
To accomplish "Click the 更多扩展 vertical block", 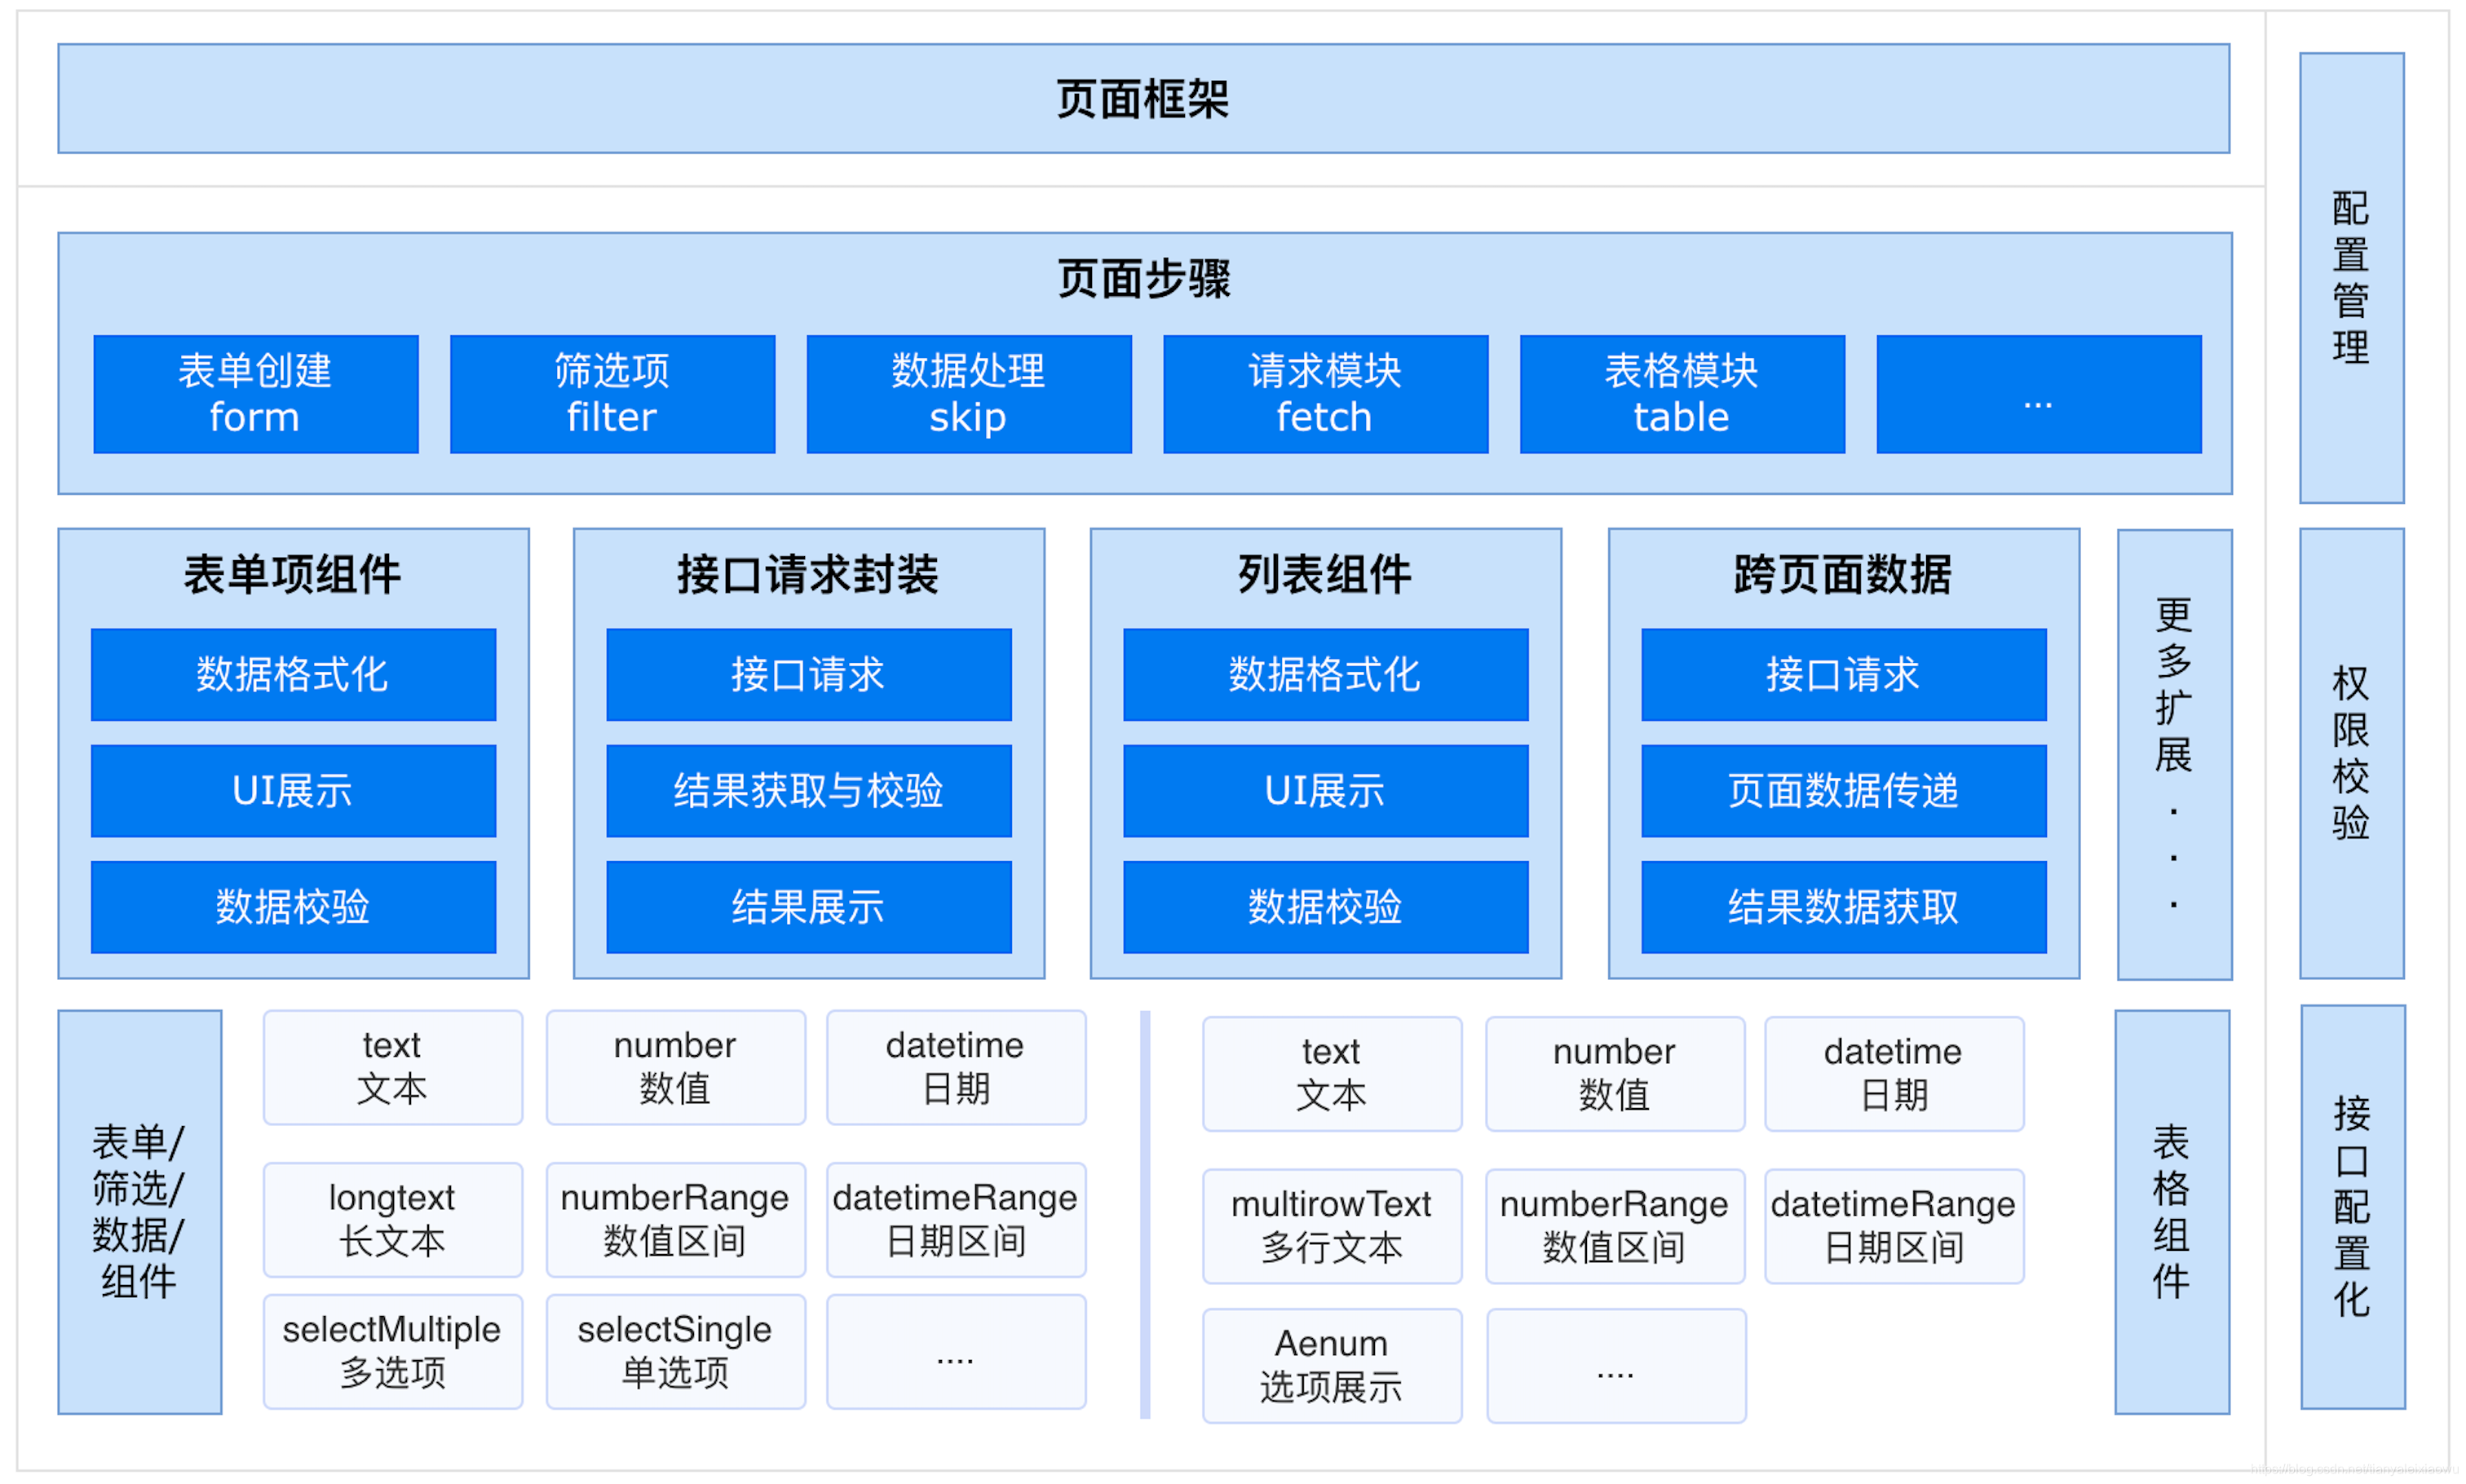I will 2173,754.
